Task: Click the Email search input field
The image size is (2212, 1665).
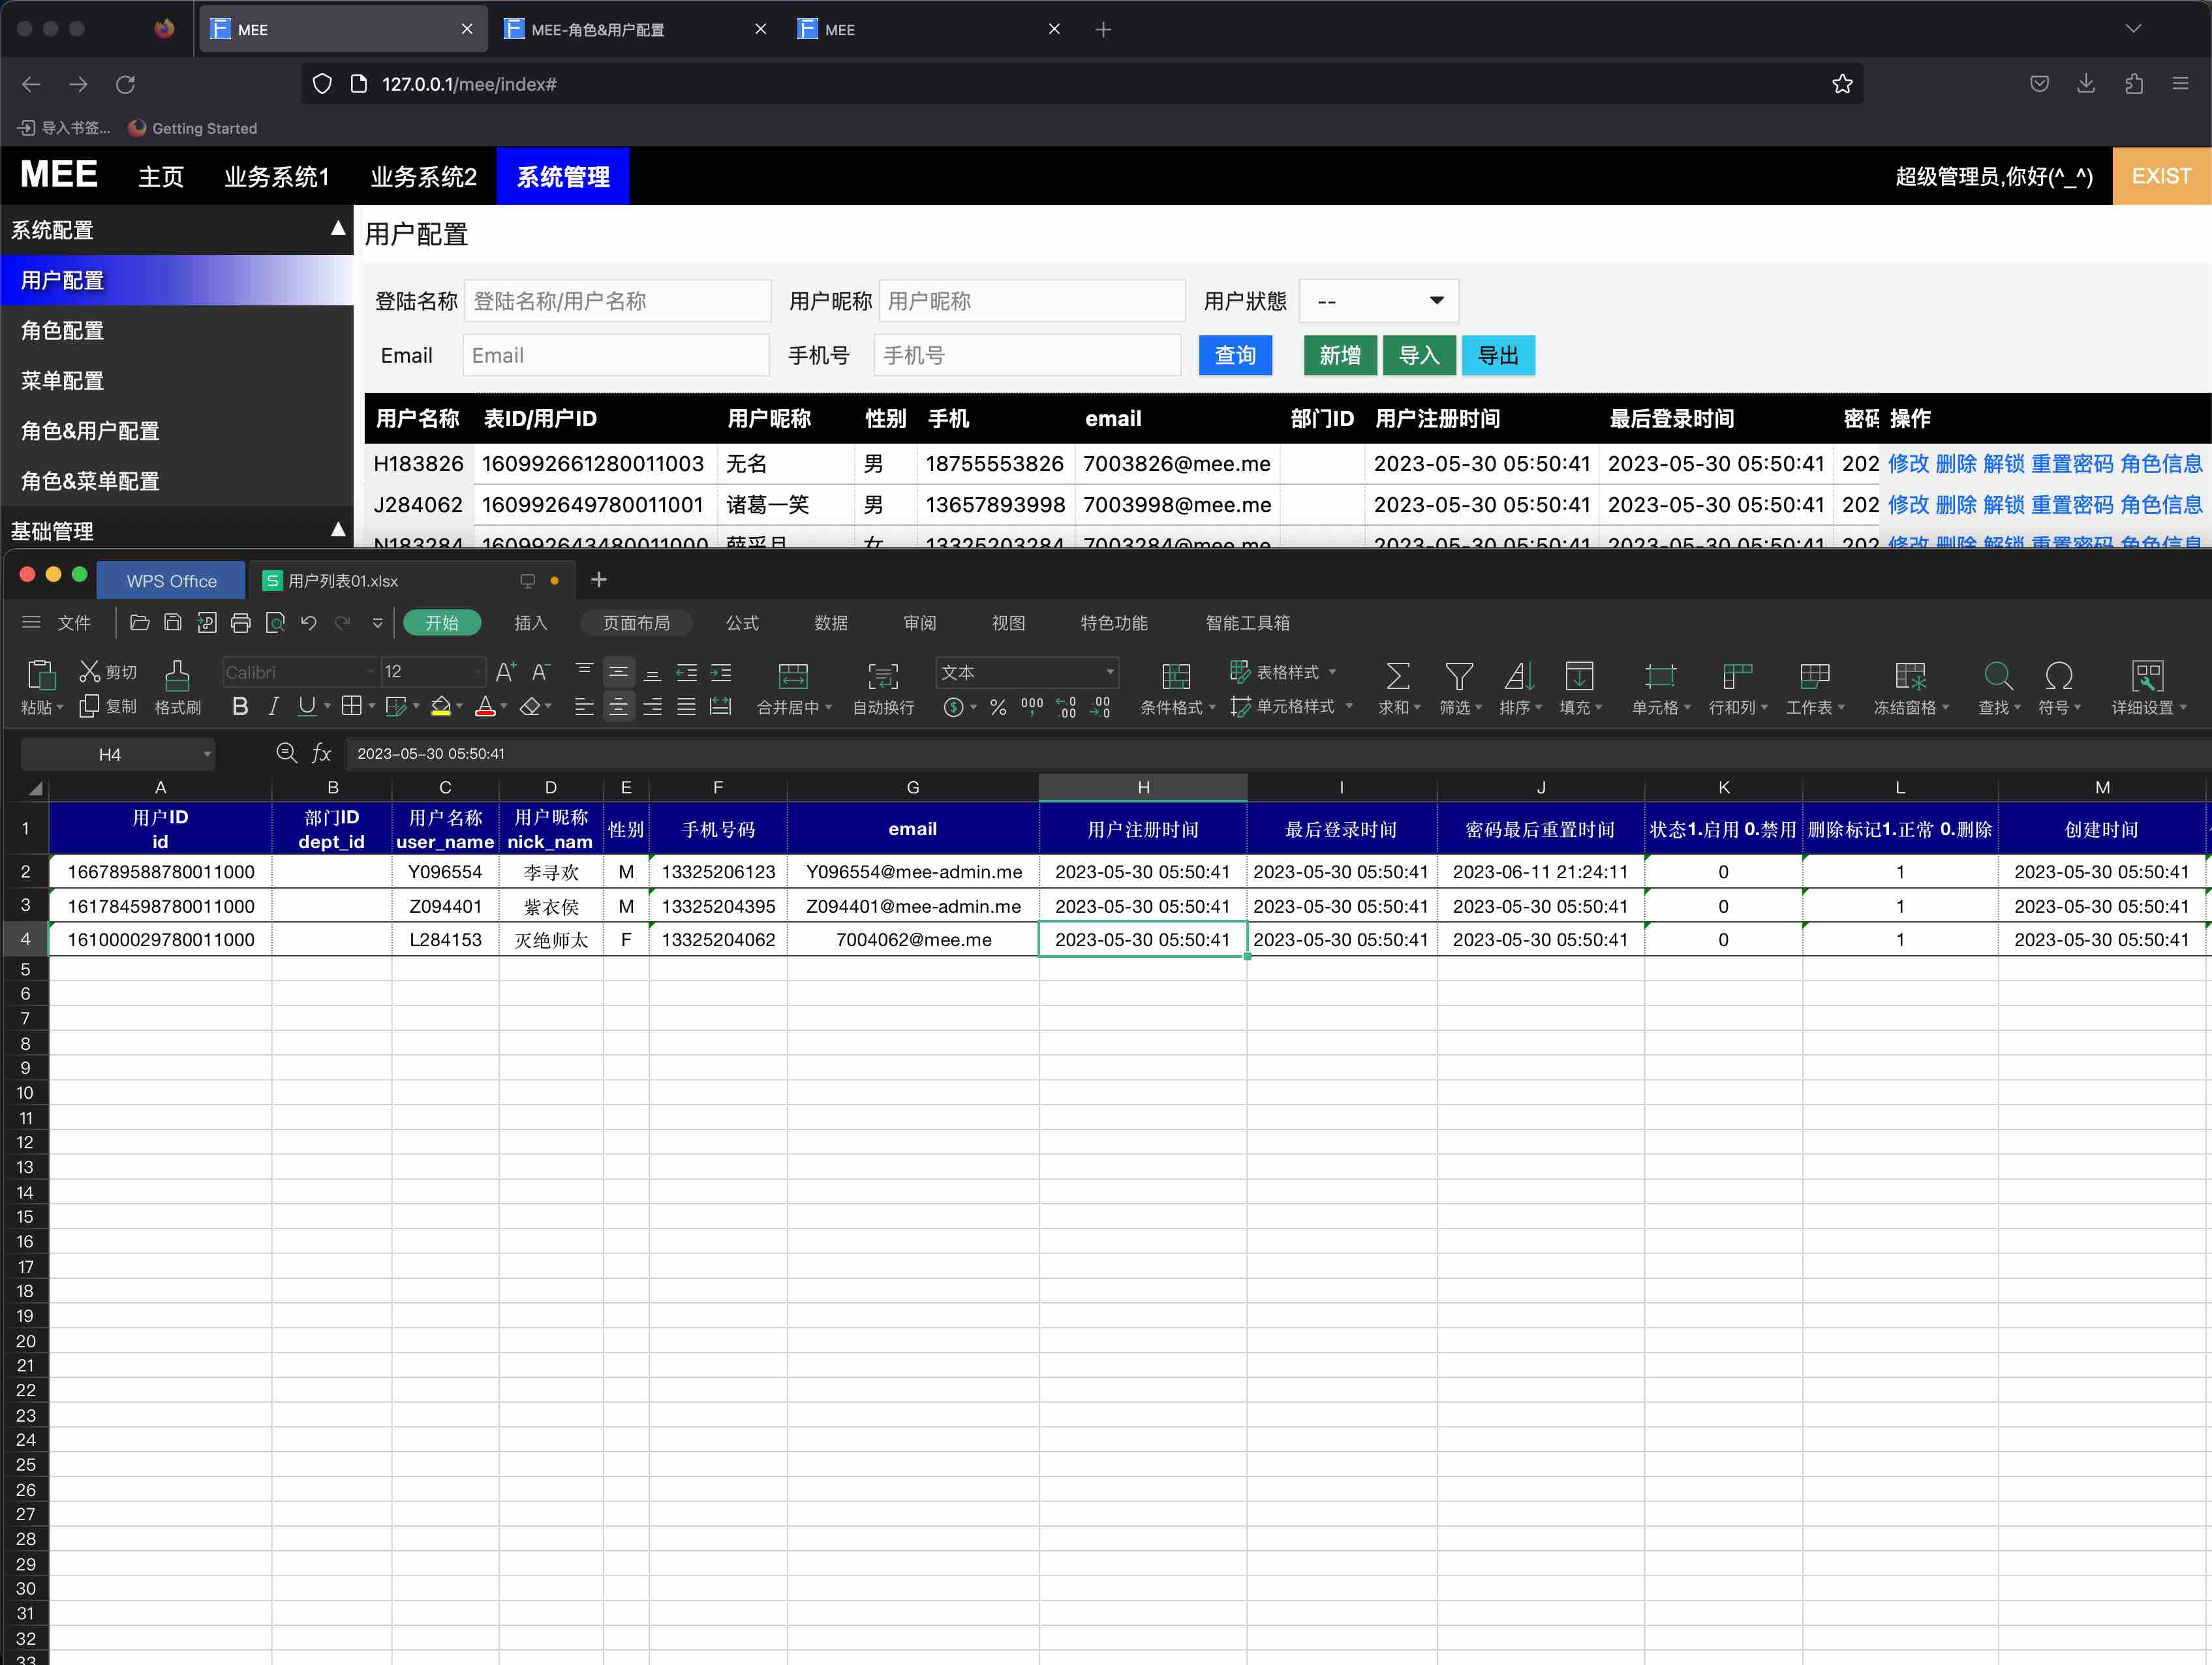Action: click(615, 356)
